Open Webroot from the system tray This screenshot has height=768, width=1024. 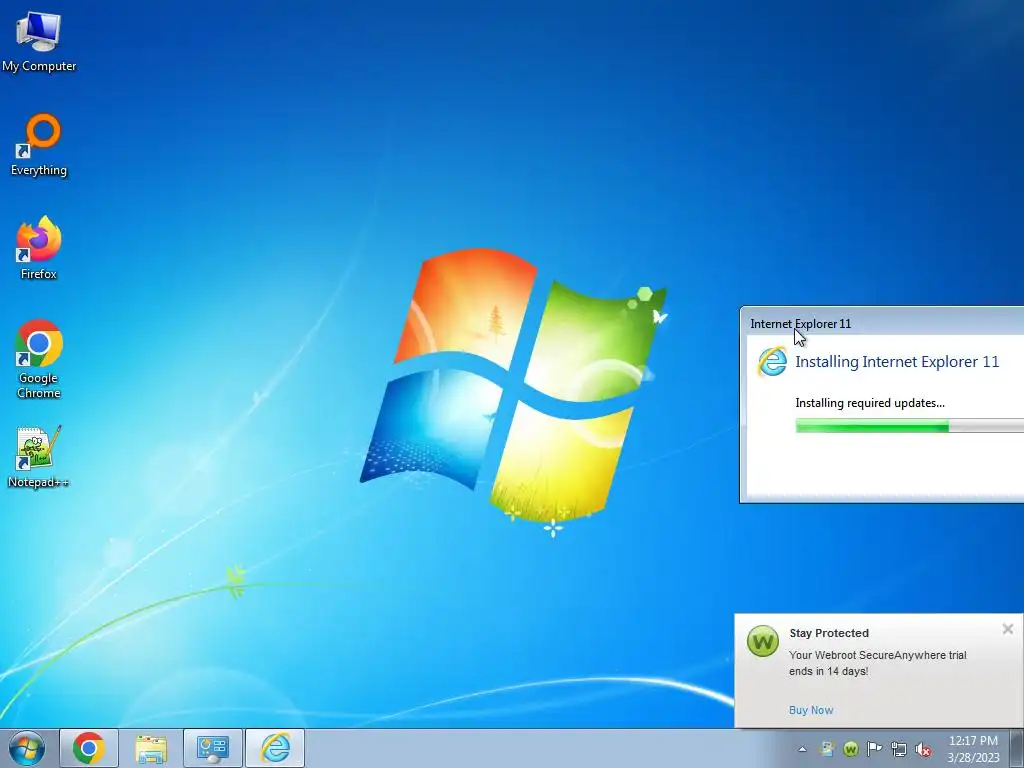tap(850, 749)
